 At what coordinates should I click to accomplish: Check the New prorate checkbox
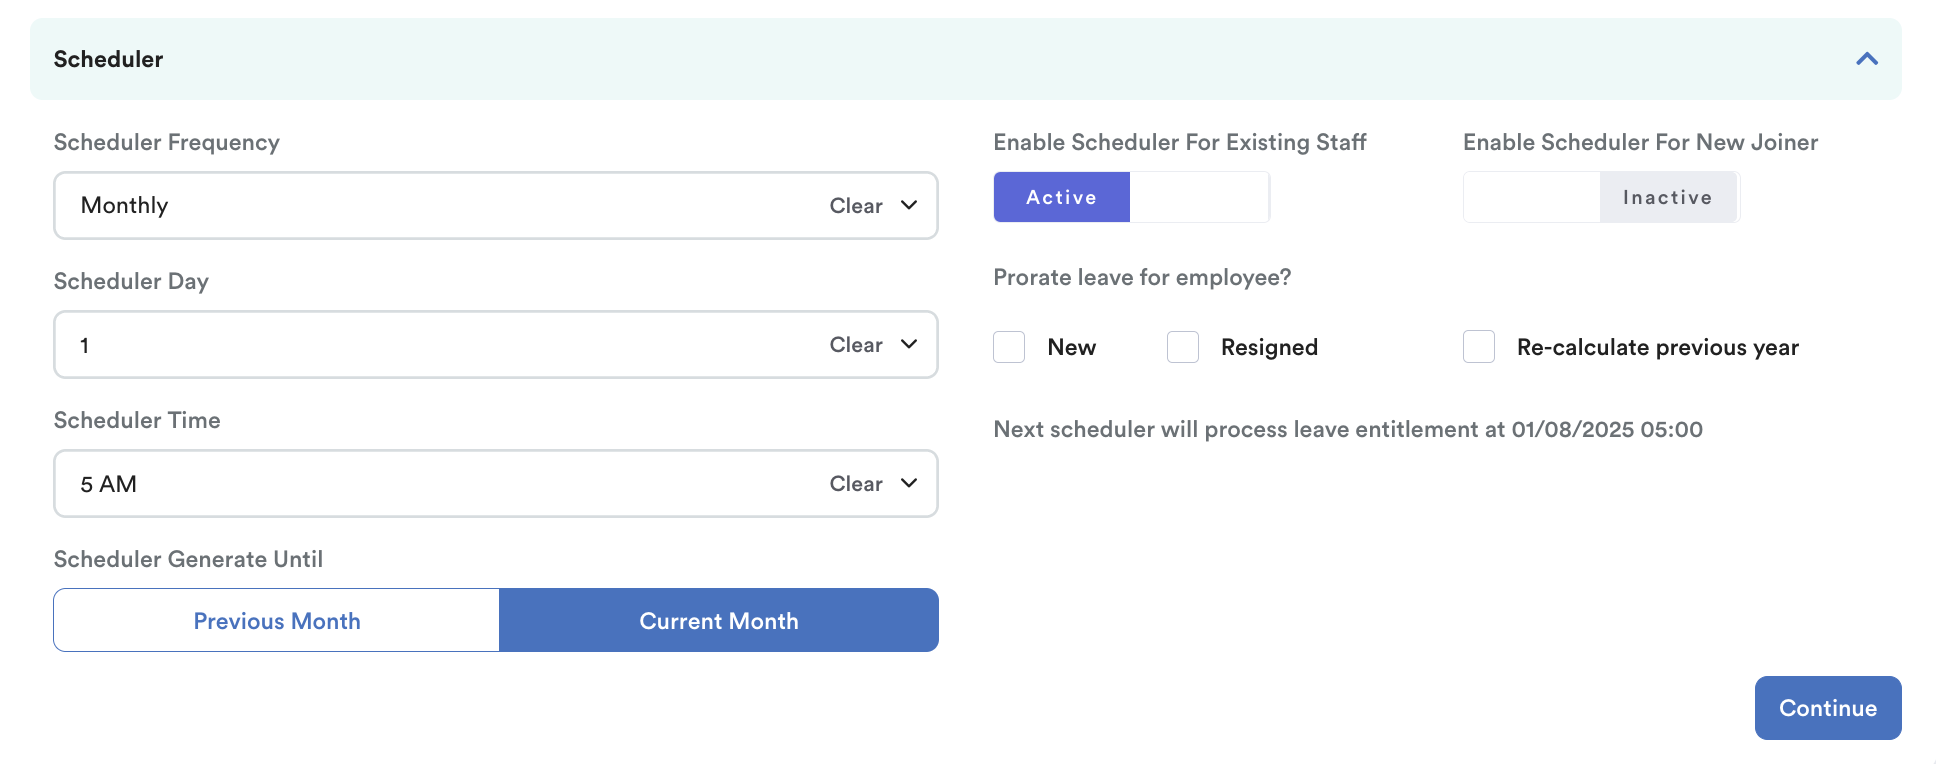tap(1009, 347)
